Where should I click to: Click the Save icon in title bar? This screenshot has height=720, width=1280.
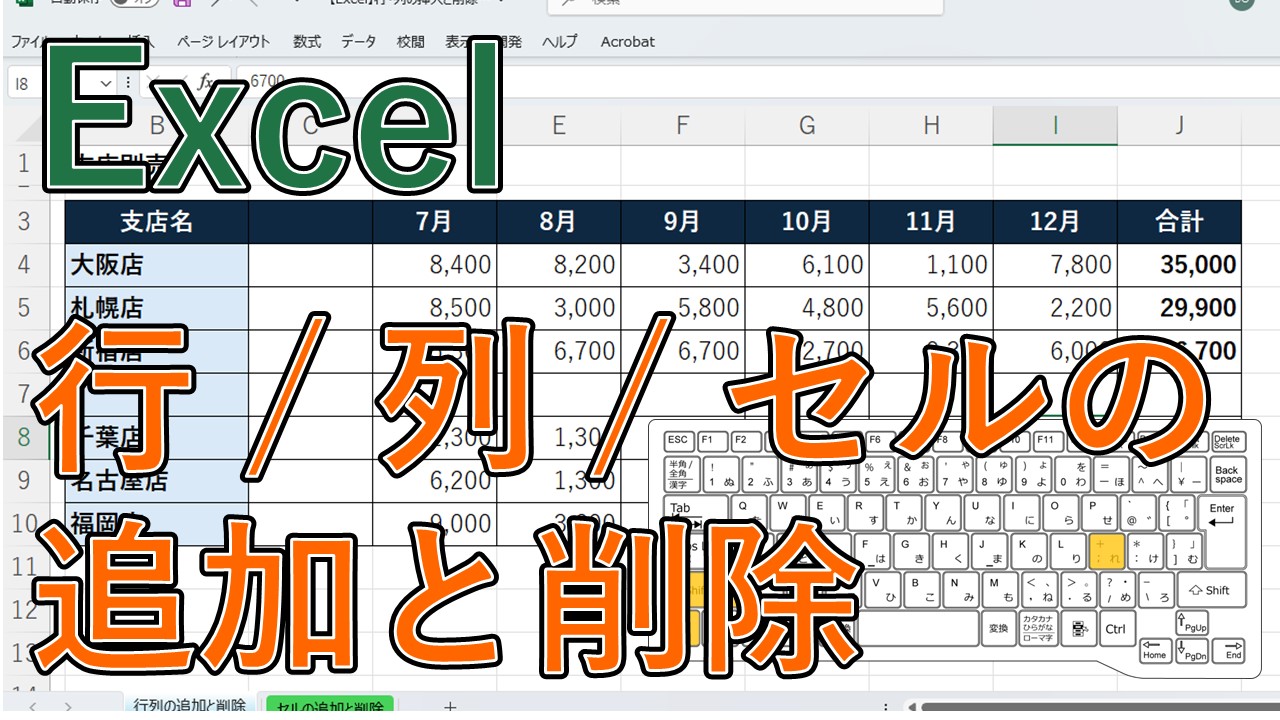click(182, 3)
